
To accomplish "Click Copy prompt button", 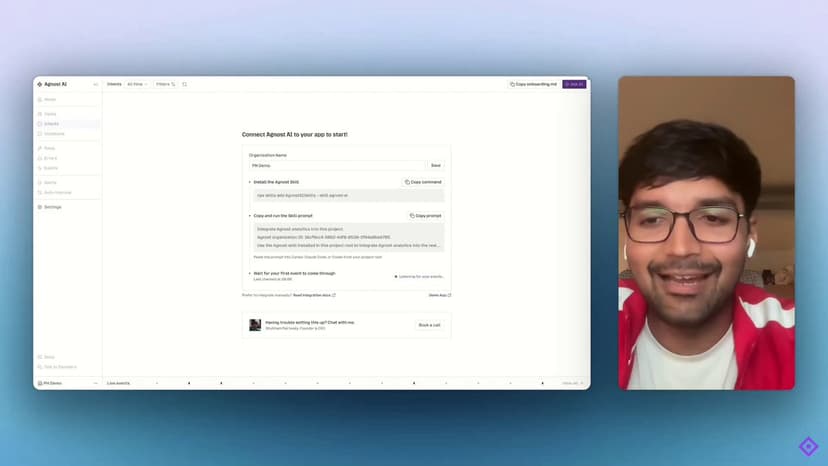I will point(426,216).
